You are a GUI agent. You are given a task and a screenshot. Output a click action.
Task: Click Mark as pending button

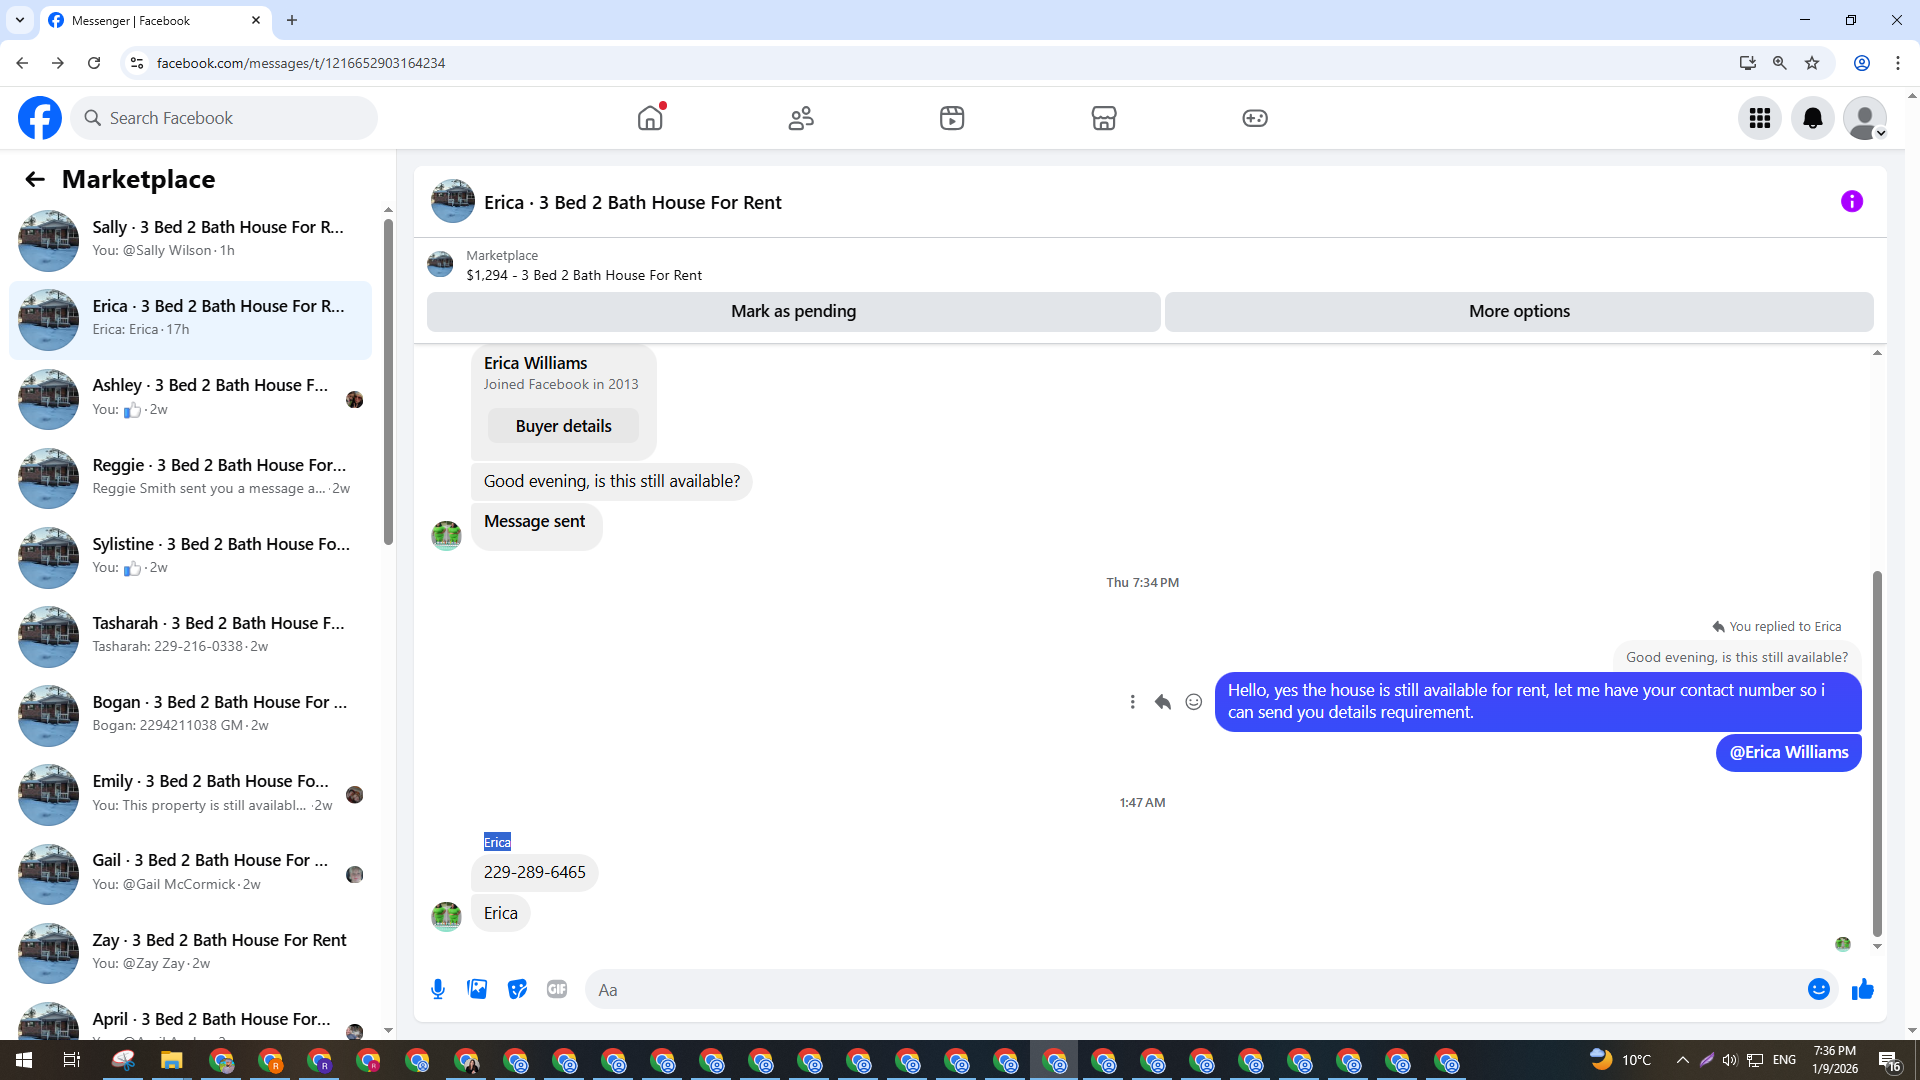pyautogui.click(x=793, y=311)
